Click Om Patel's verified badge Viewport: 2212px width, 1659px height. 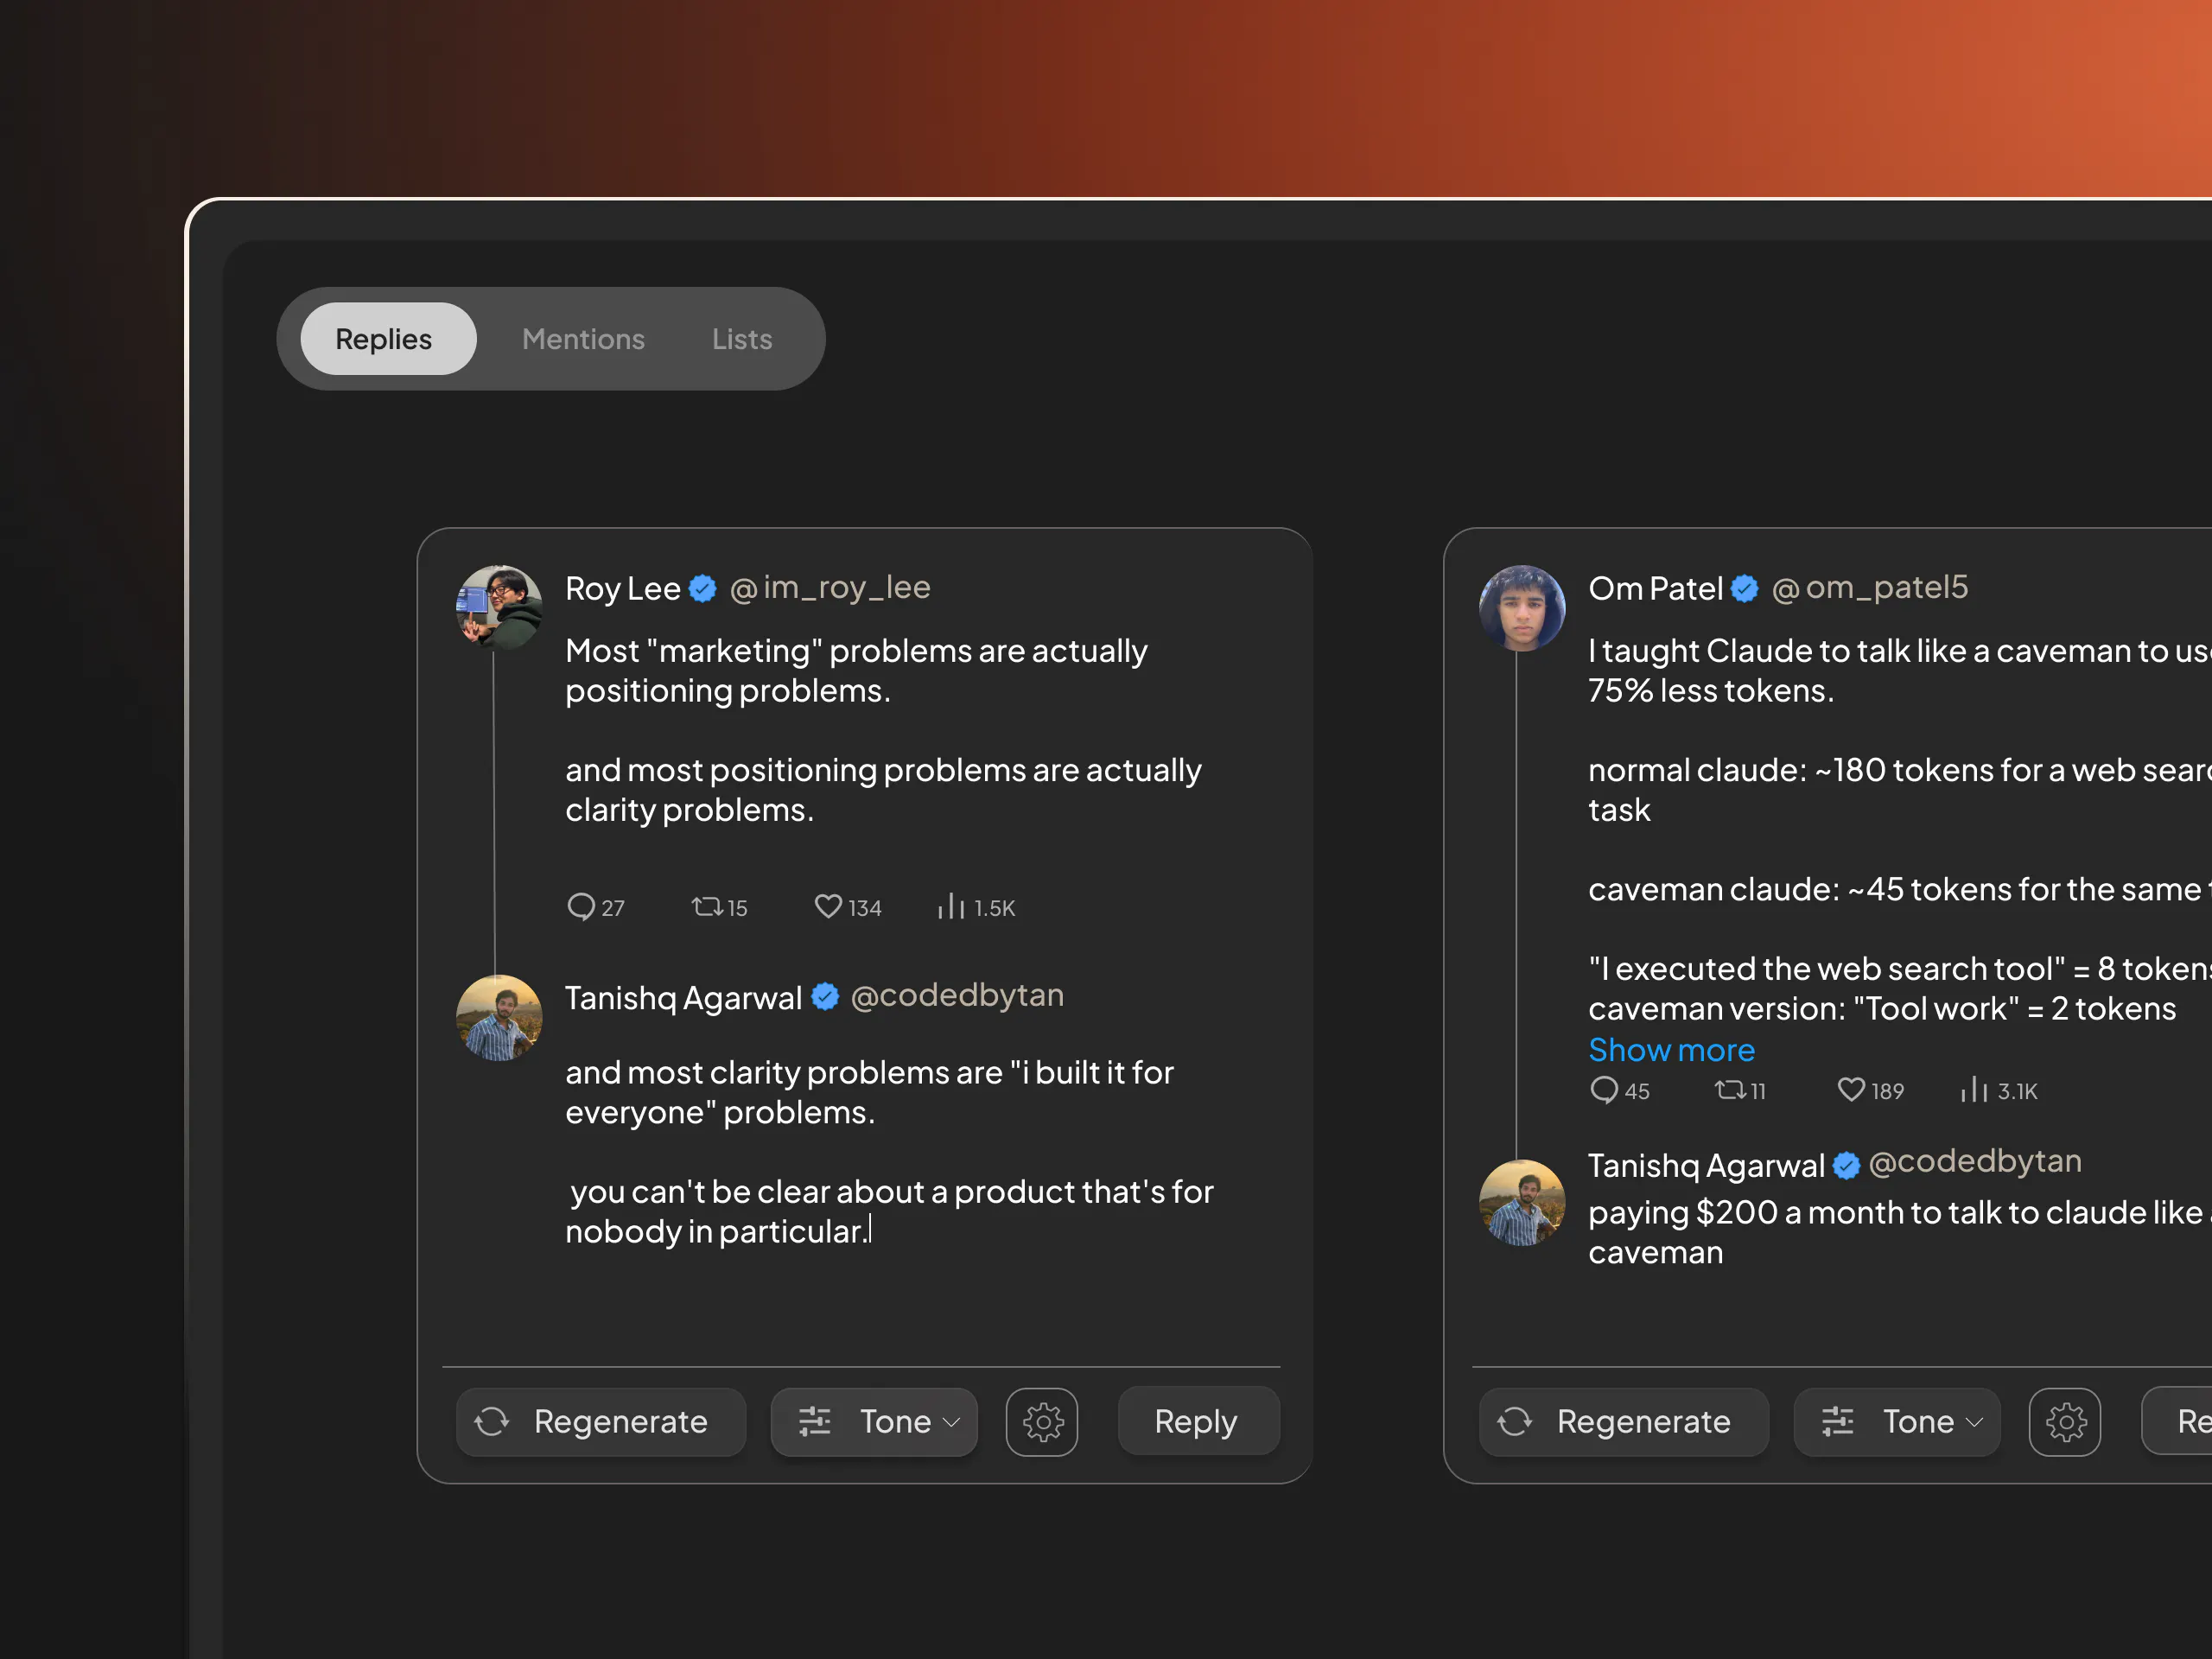pos(1745,589)
